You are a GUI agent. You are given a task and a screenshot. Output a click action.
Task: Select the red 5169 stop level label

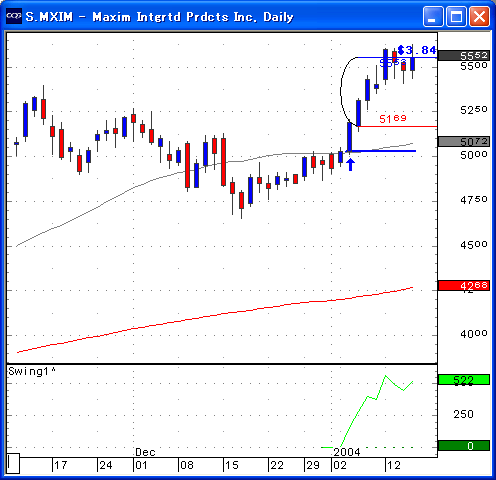[393, 119]
